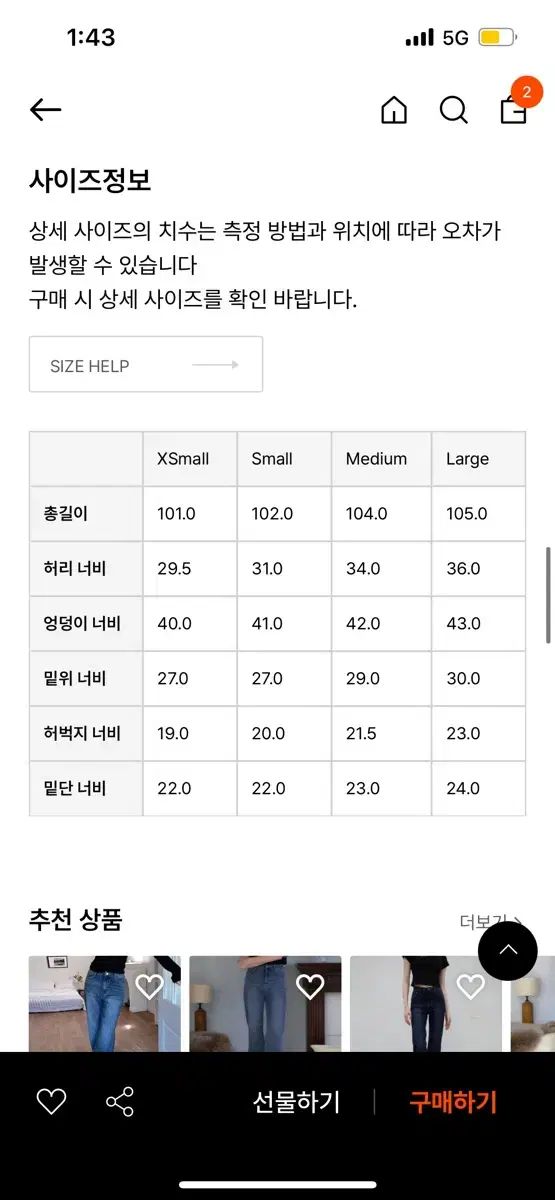The image size is (555, 1200).
Task: Open the SIZE HELP guide
Action: [x=146, y=364]
